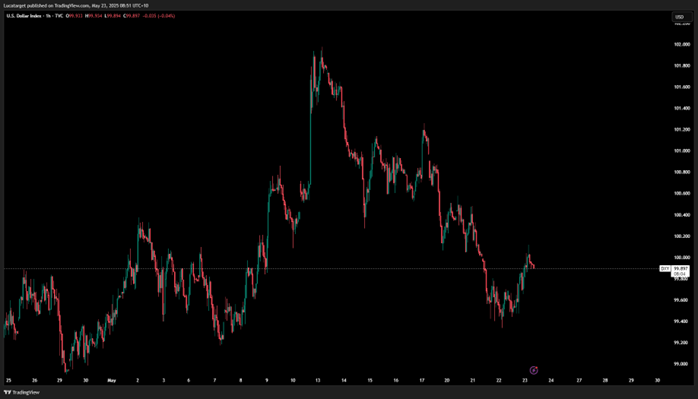Viewport: 698px width, 399px height.
Task: Click the 100.800 price axis label
Action: pyautogui.click(x=681, y=172)
